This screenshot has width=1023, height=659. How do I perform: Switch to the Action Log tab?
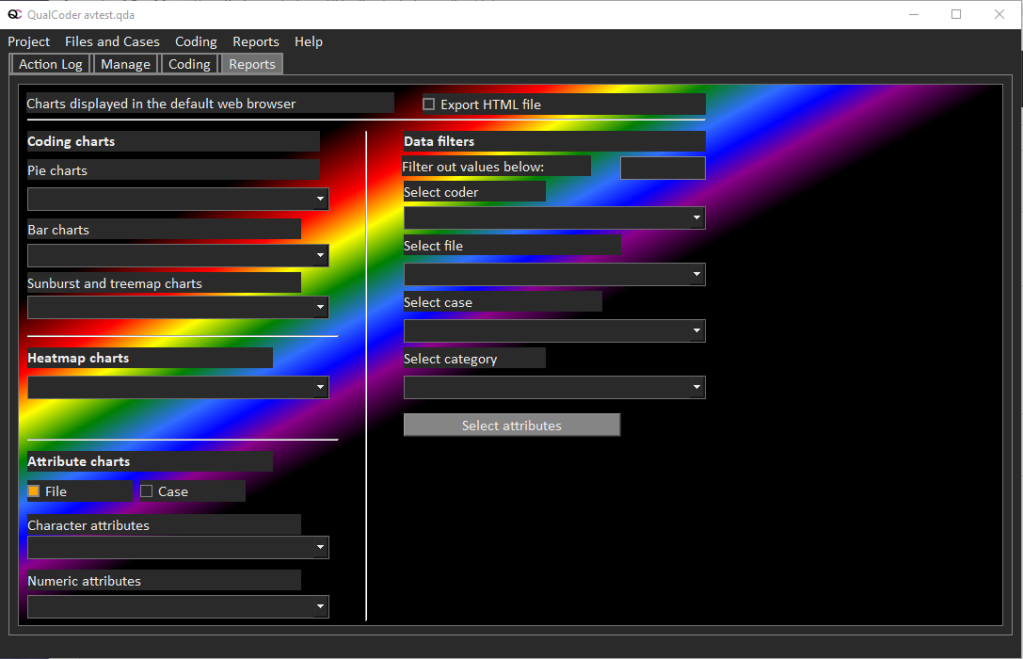coord(51,64)
